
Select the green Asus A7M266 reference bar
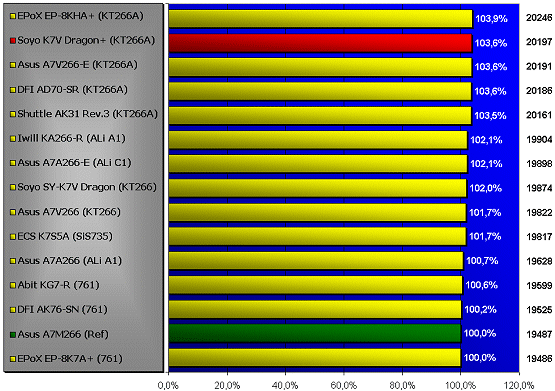coord(315,334)
